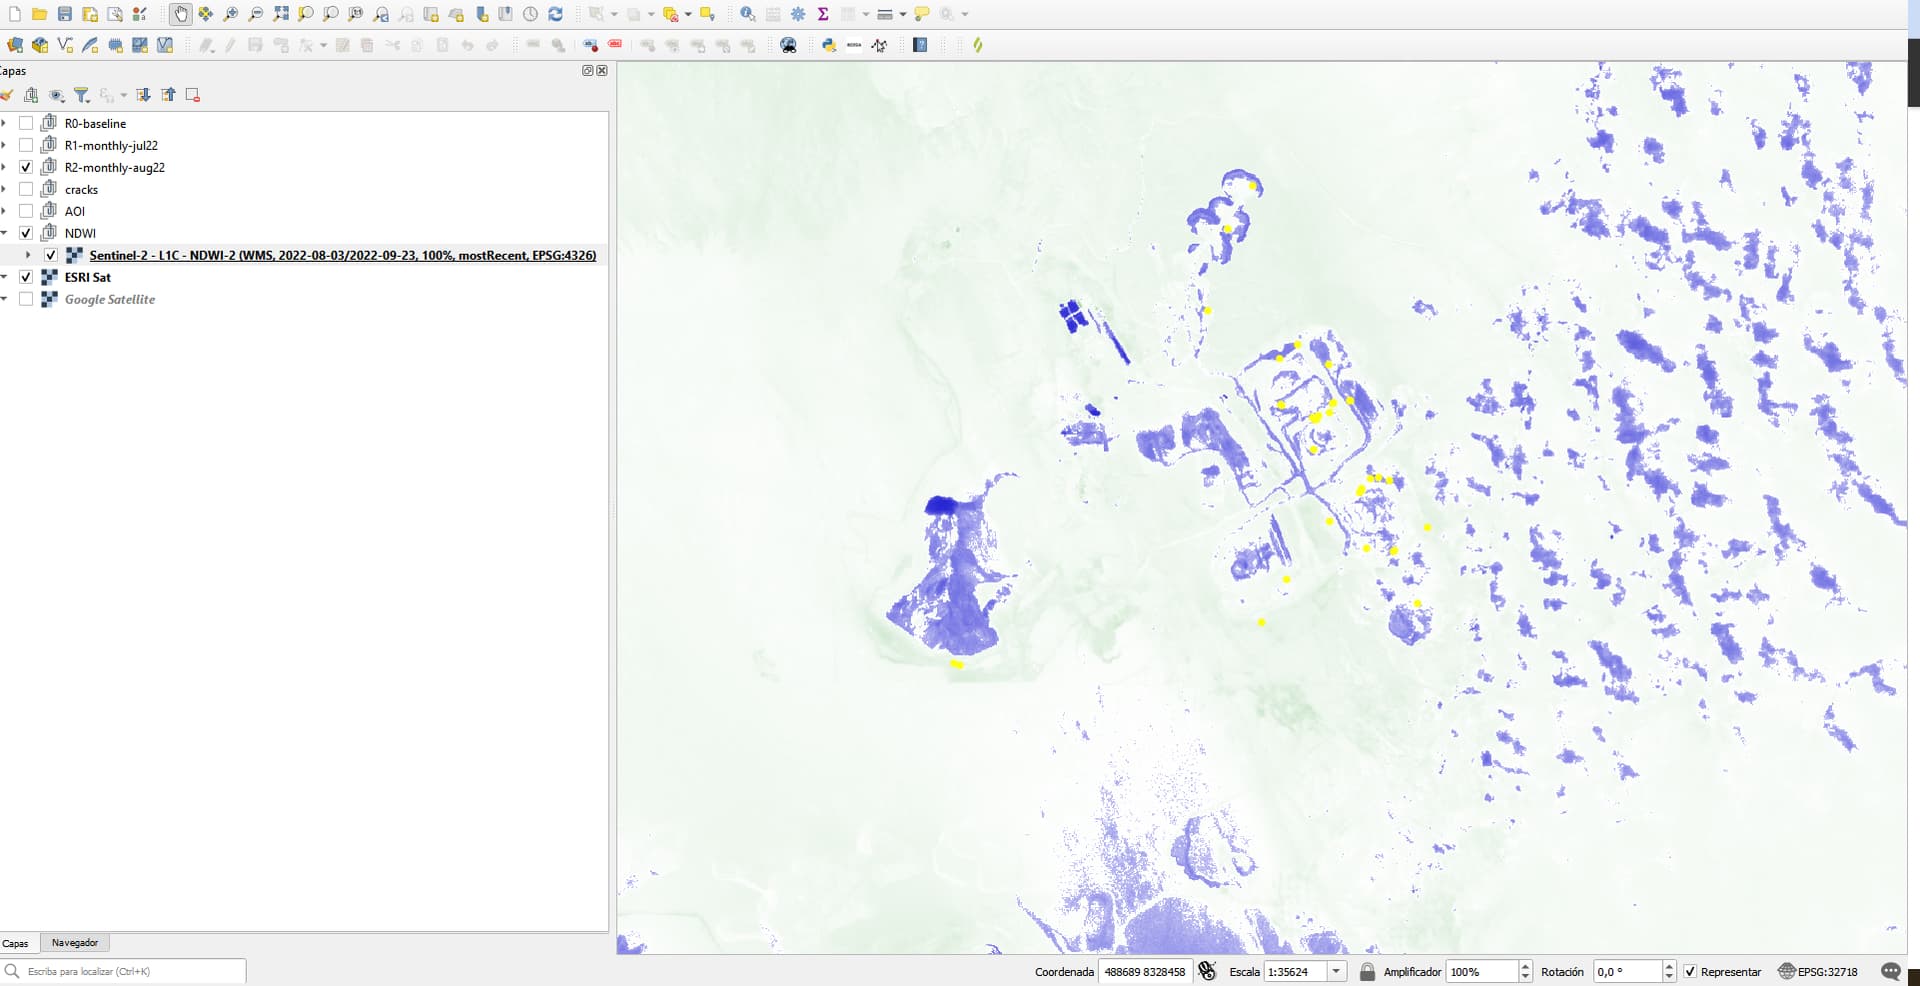Open the Python console
This screenshot has width=1920, height=986.
pyautogui.click(x=828, y=45)
